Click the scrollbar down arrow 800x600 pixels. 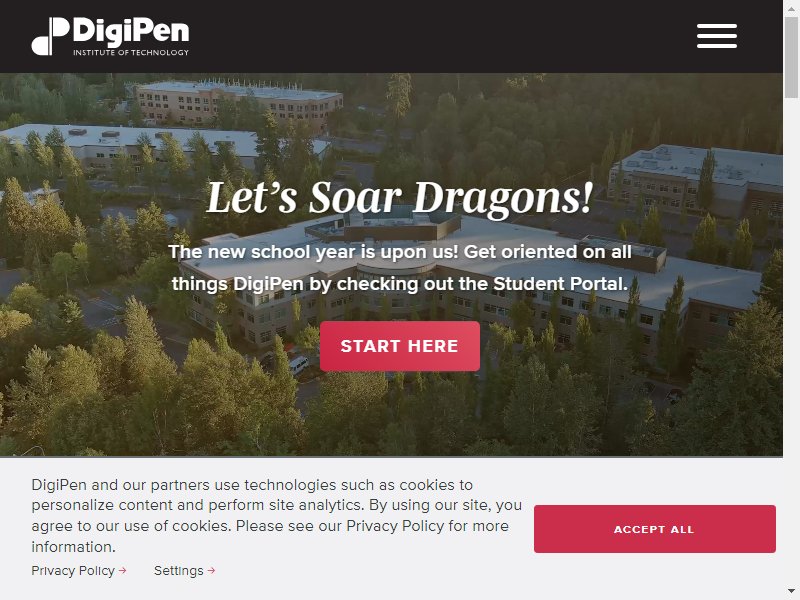791,592
